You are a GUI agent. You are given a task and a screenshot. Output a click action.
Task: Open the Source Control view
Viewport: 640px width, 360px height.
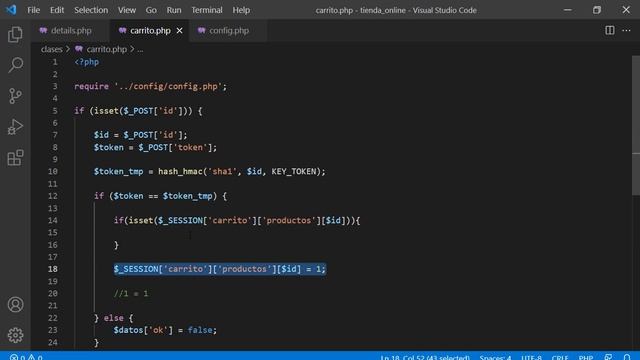(15, 96)
